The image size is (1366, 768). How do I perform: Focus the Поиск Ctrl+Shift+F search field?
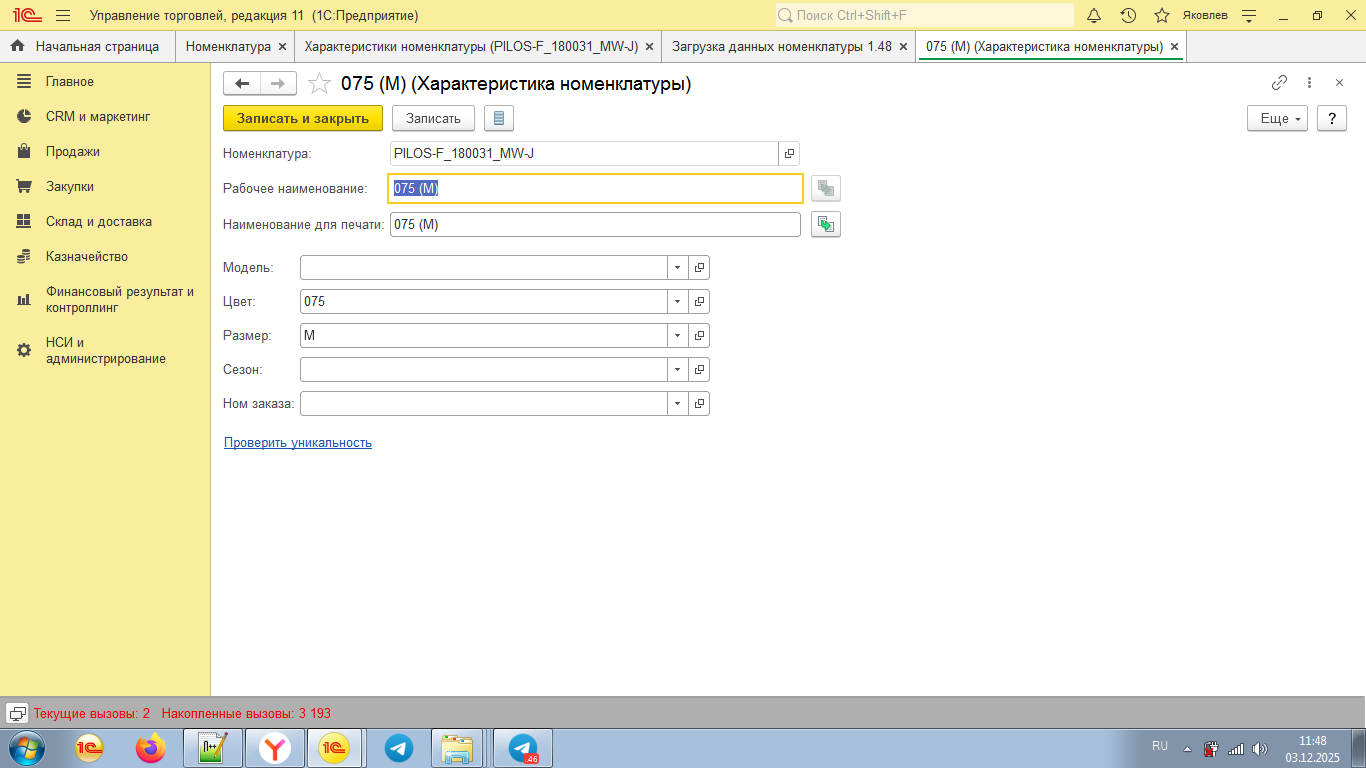pos(924,16)
